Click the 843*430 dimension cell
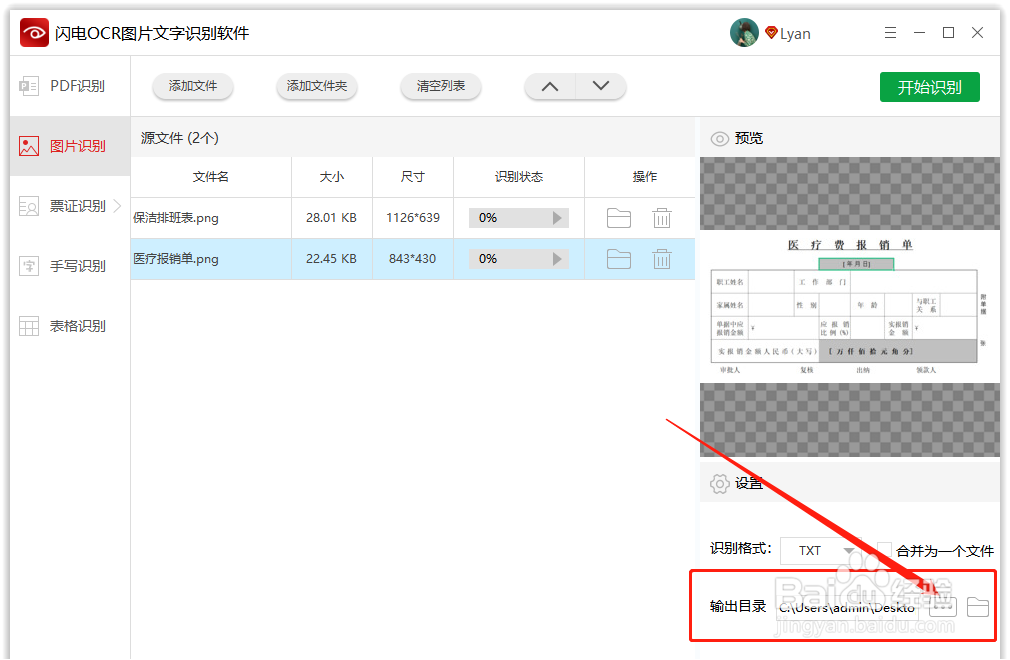 coord(413,259)
